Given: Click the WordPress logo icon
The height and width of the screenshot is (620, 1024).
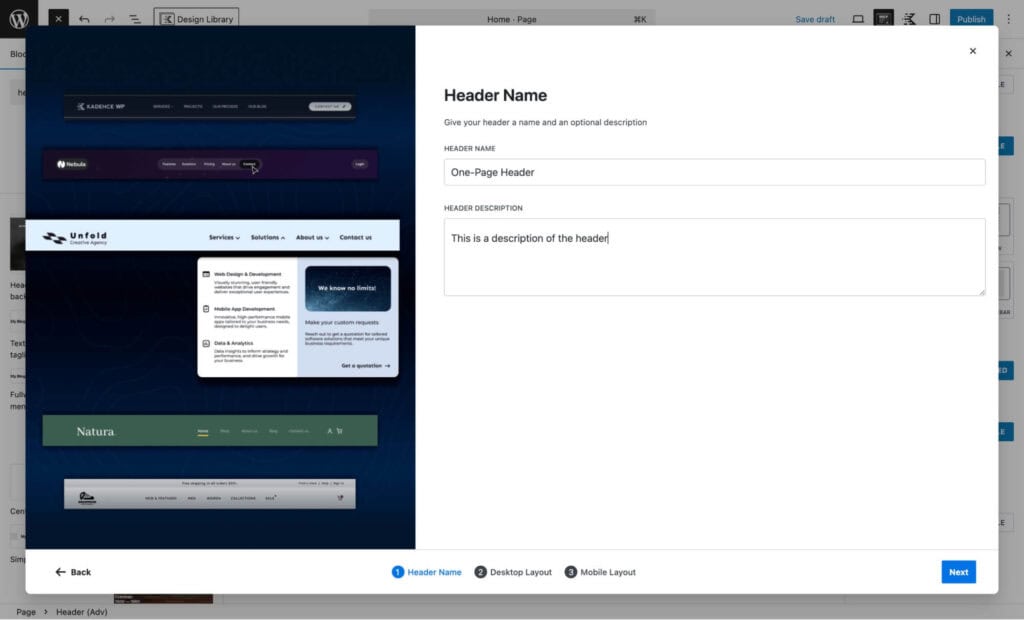Looking at the screenshot, I should [x=19, y=18].
